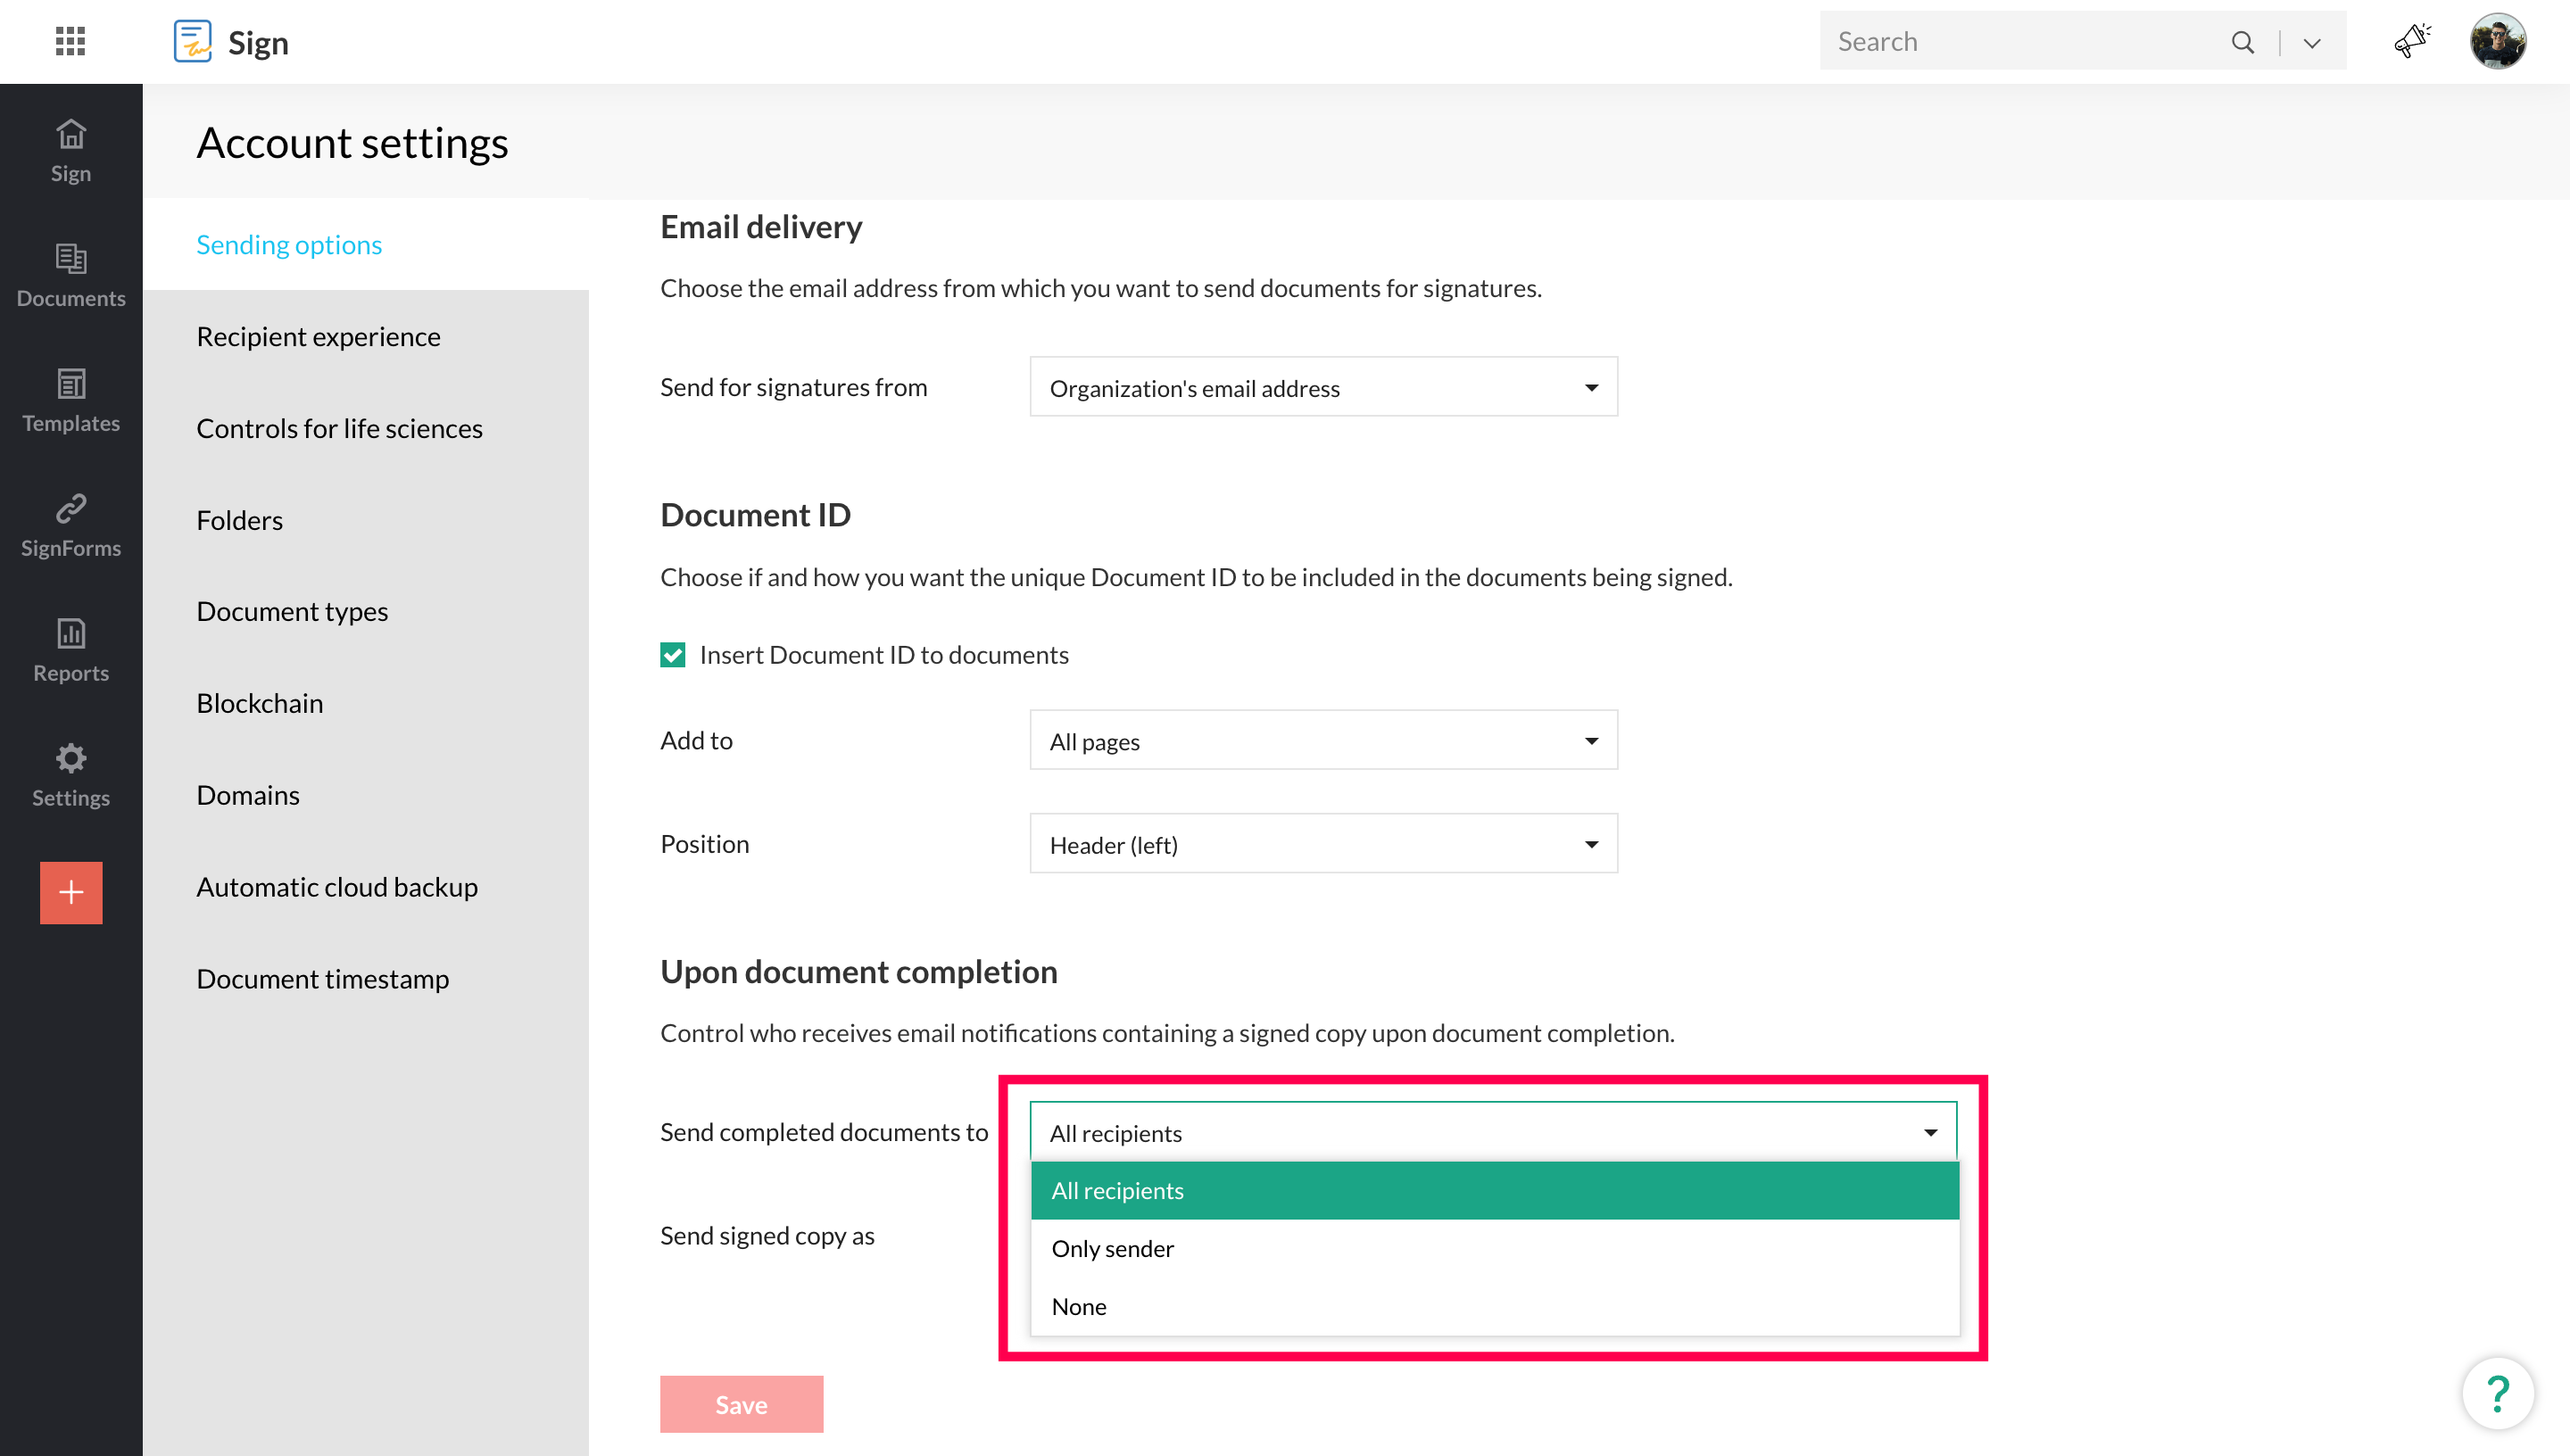Click the Search input field
The height and width of the screenshot is (1456, 2570).
[x=2020, y=42]
